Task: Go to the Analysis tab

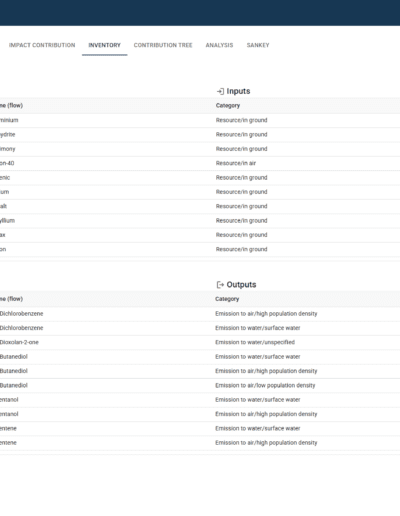Action: point(219,45)
